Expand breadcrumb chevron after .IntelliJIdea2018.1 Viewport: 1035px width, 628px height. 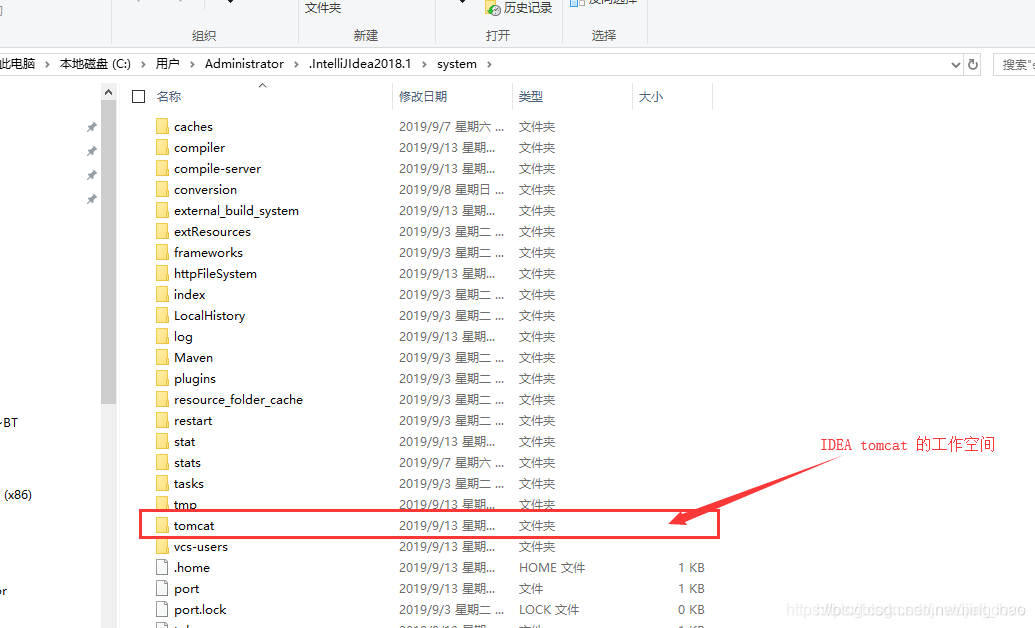[x=424, y=64]
